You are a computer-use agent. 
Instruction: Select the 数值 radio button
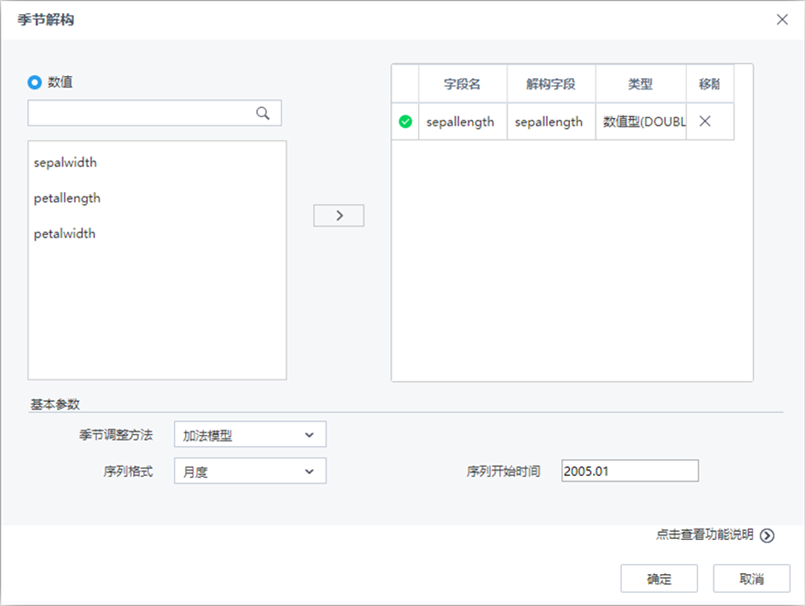[38, 82]
